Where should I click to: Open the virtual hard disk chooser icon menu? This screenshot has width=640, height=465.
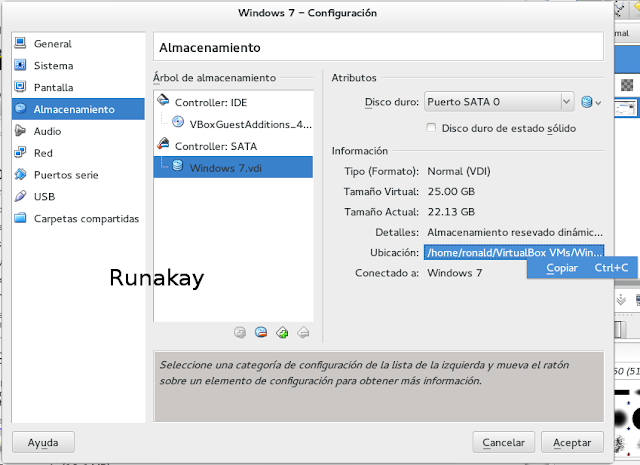(591, 102)
